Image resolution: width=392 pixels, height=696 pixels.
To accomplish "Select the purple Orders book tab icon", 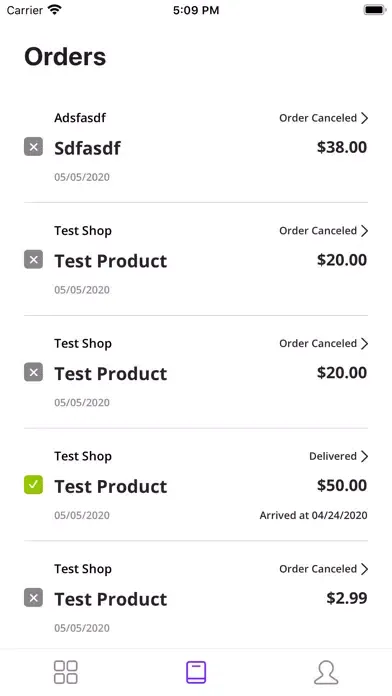I will tap(196, 672).
